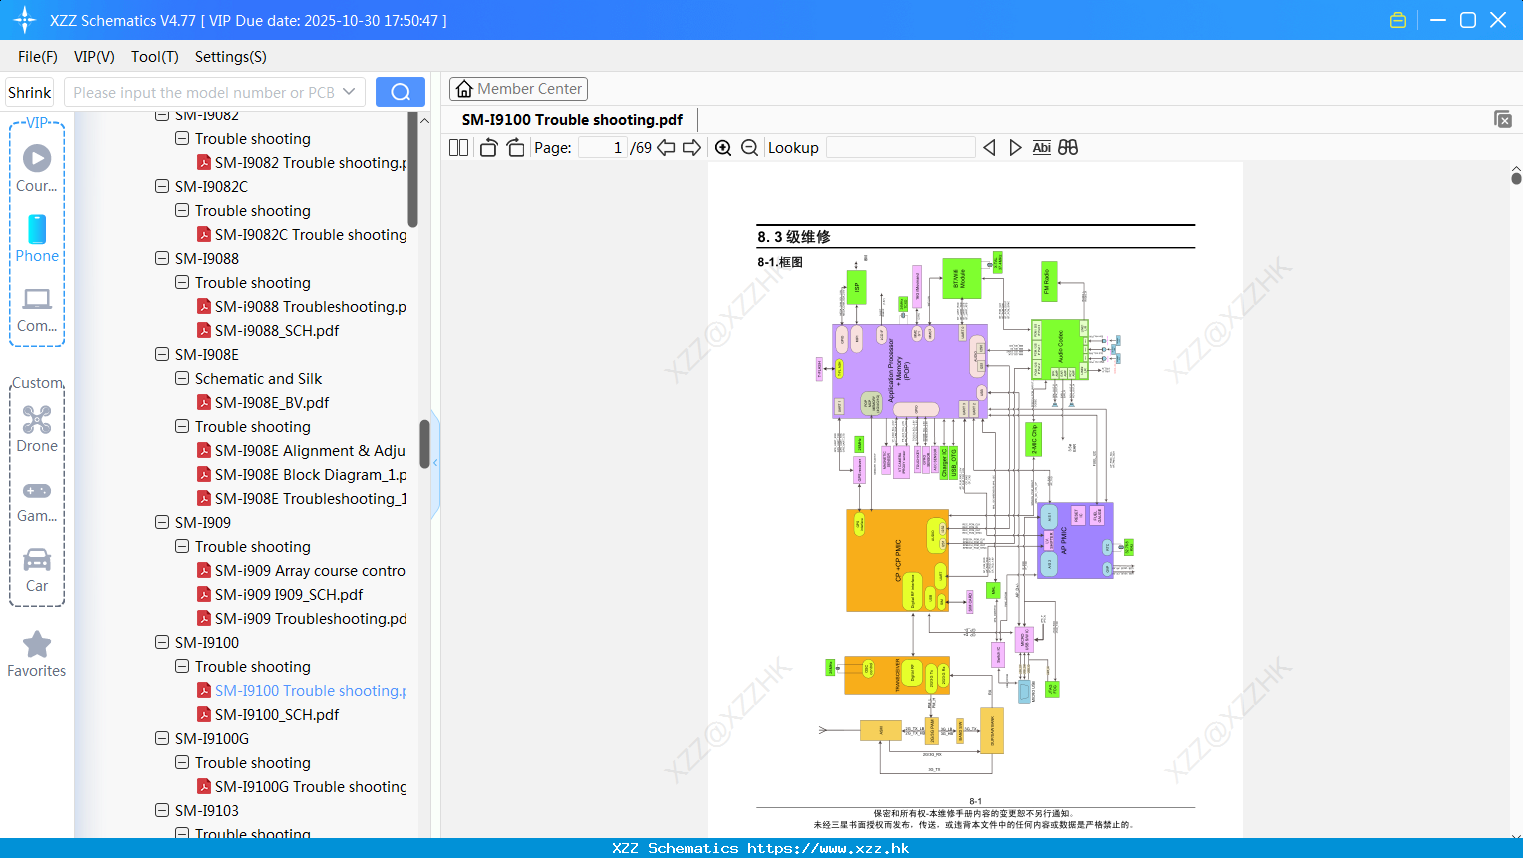Open Favorites star icon
Viewport: 1523px width, 858px height.
(x=37, y=644)
